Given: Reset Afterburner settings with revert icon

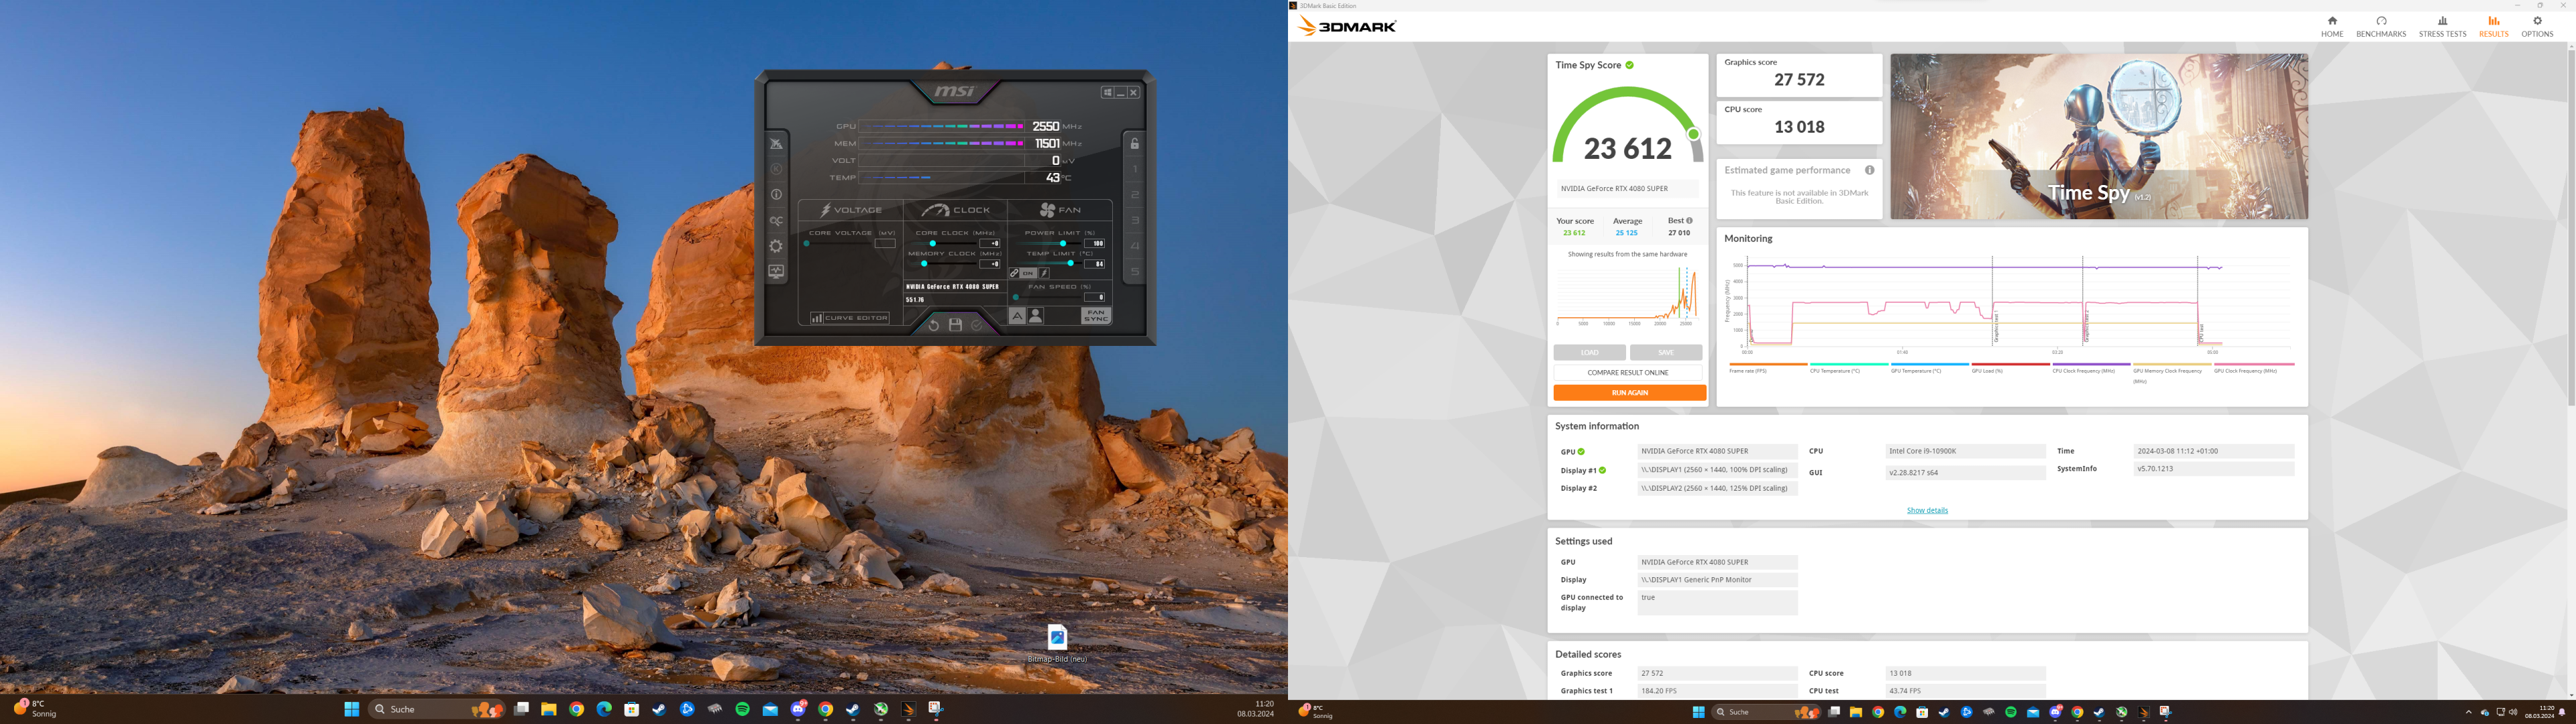Looking at the screenshot, I should 933,325.
